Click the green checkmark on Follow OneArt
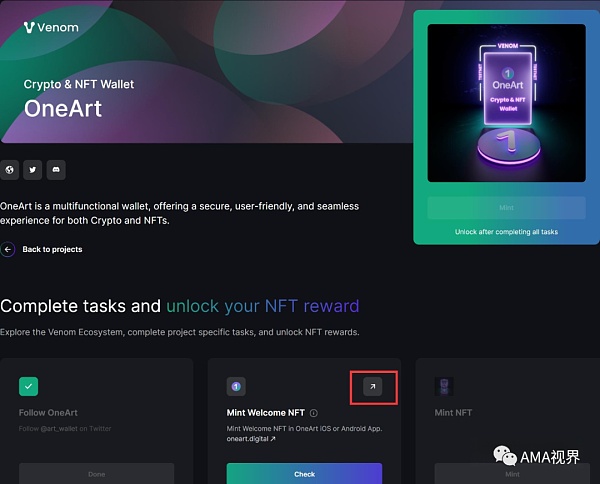The image size is (600, 484). coord(28,386)
